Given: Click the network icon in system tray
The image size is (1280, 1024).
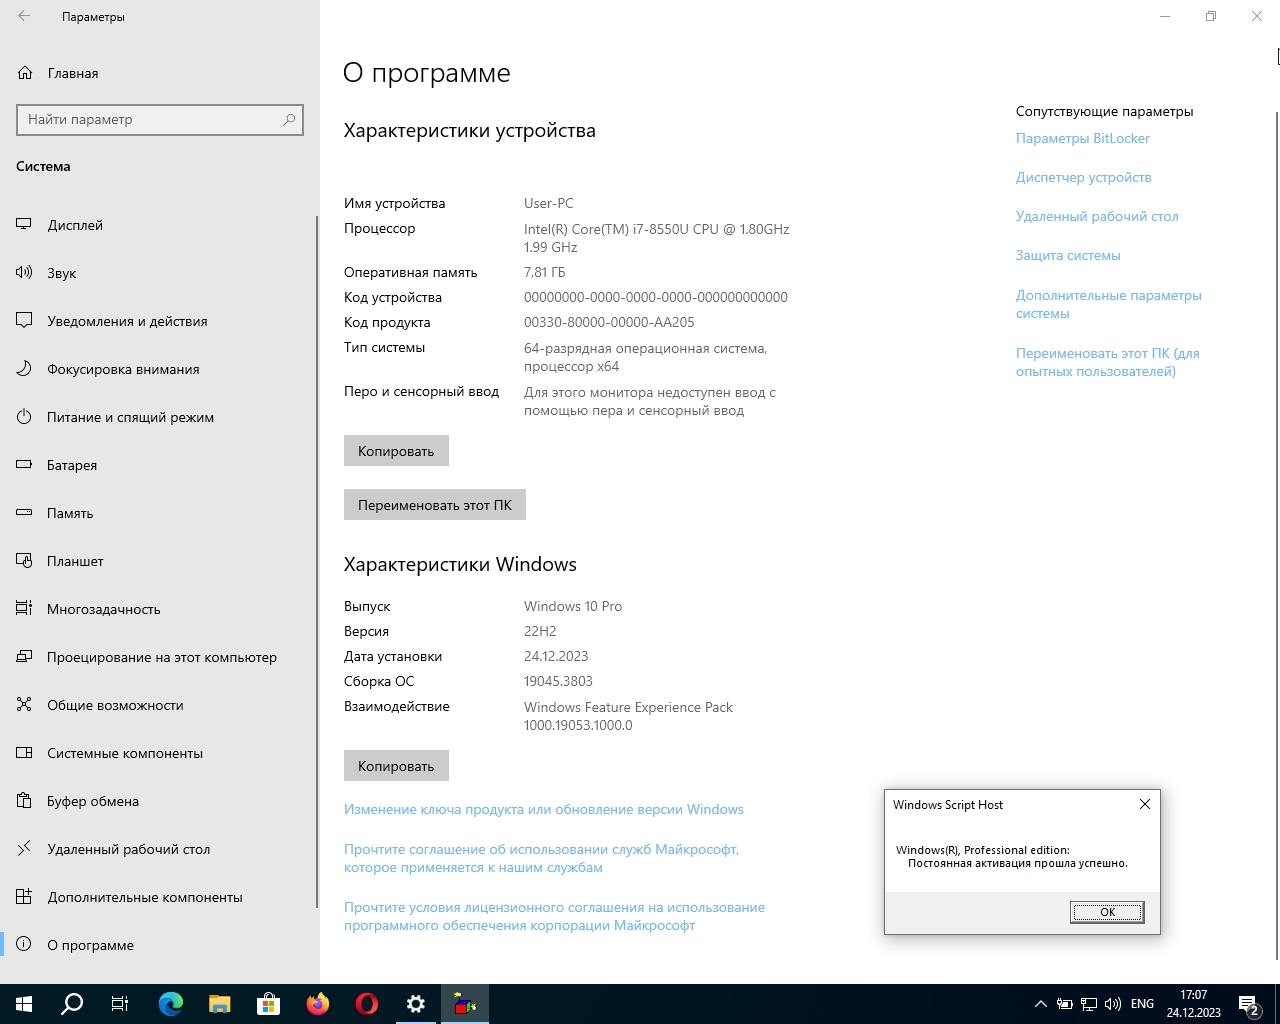Looking at the screenshot, I should pos(1089,1004).
